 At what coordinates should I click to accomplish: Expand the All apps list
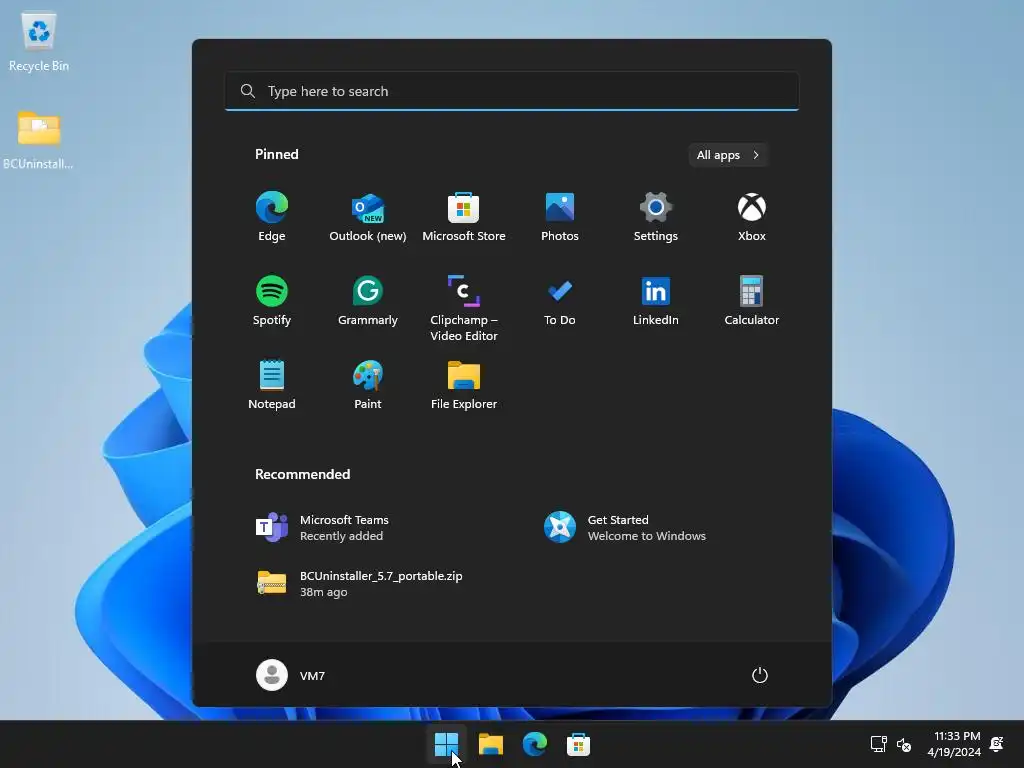728,155
